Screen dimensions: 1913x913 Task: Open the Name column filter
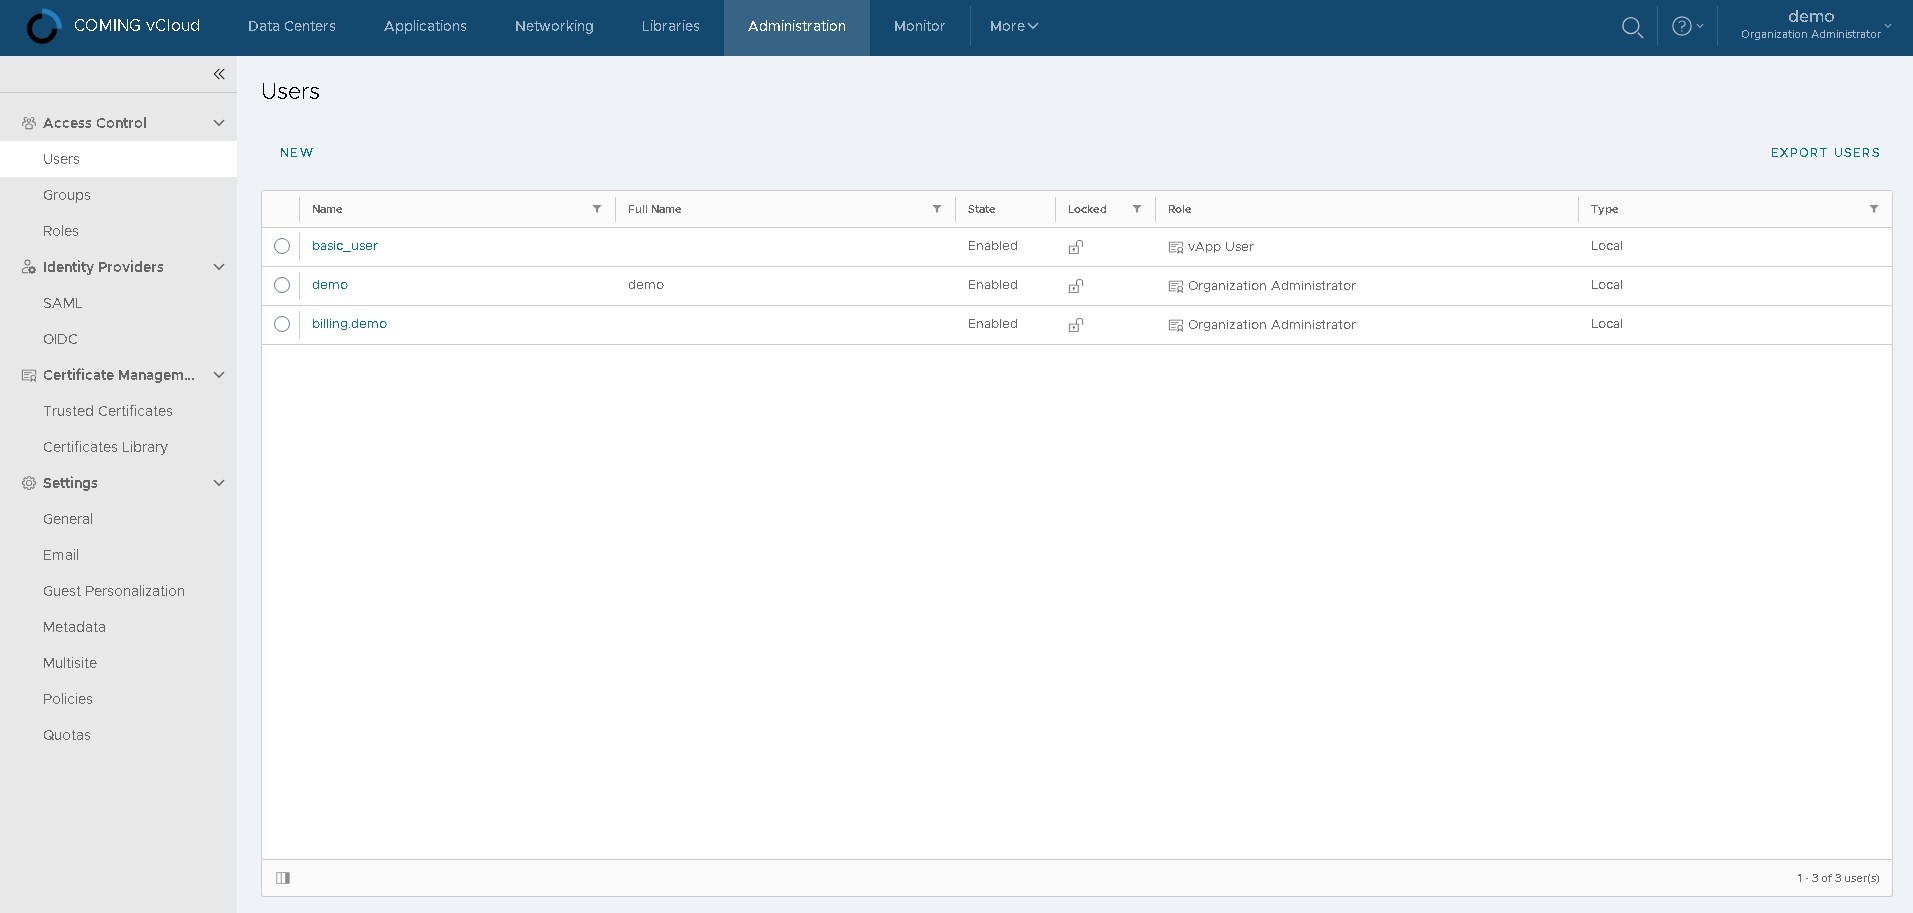click(x=597, y=209)
